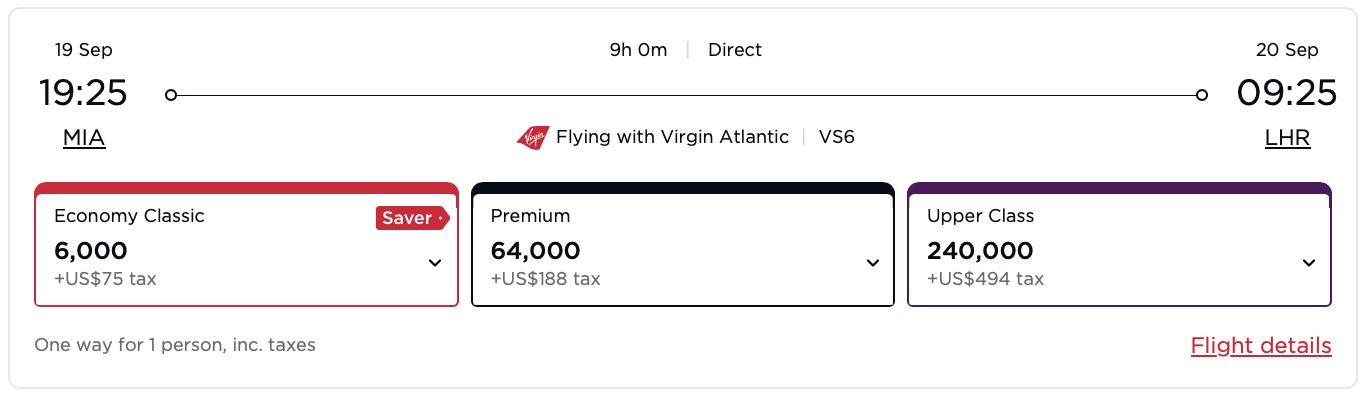Click the VS6 flight number
Screen dimensions: 1364x398
[836, 137]
